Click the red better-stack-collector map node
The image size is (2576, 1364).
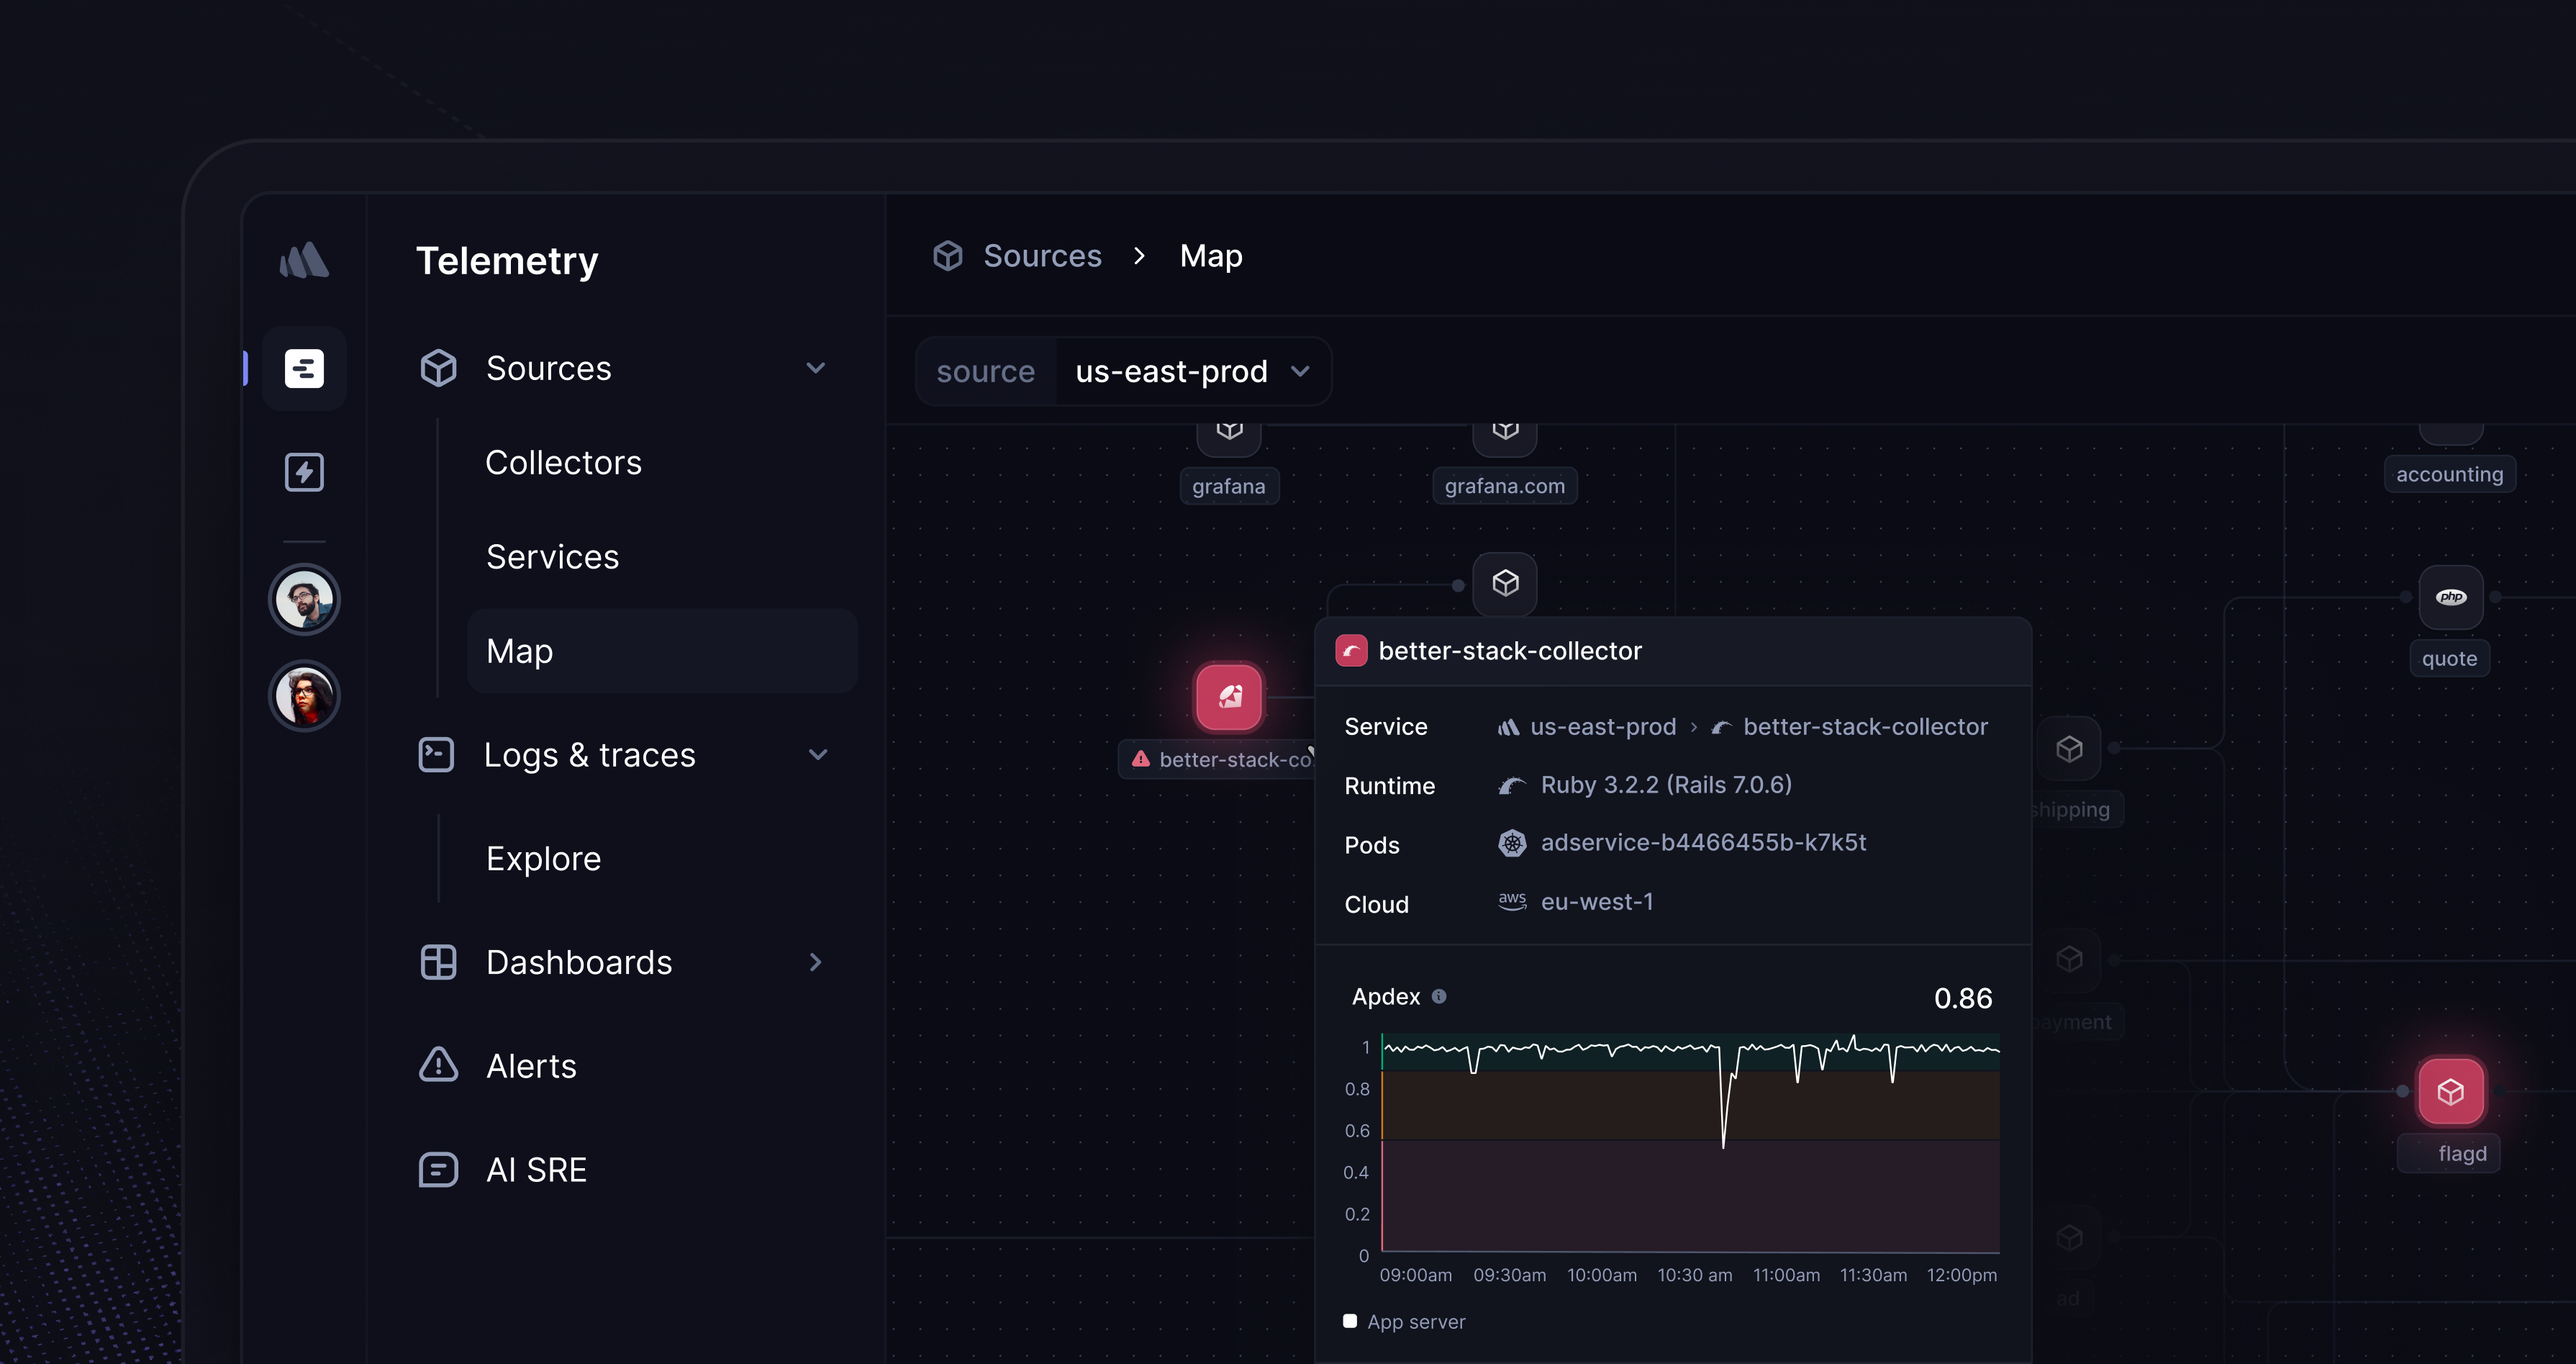tap(1229, 697)
